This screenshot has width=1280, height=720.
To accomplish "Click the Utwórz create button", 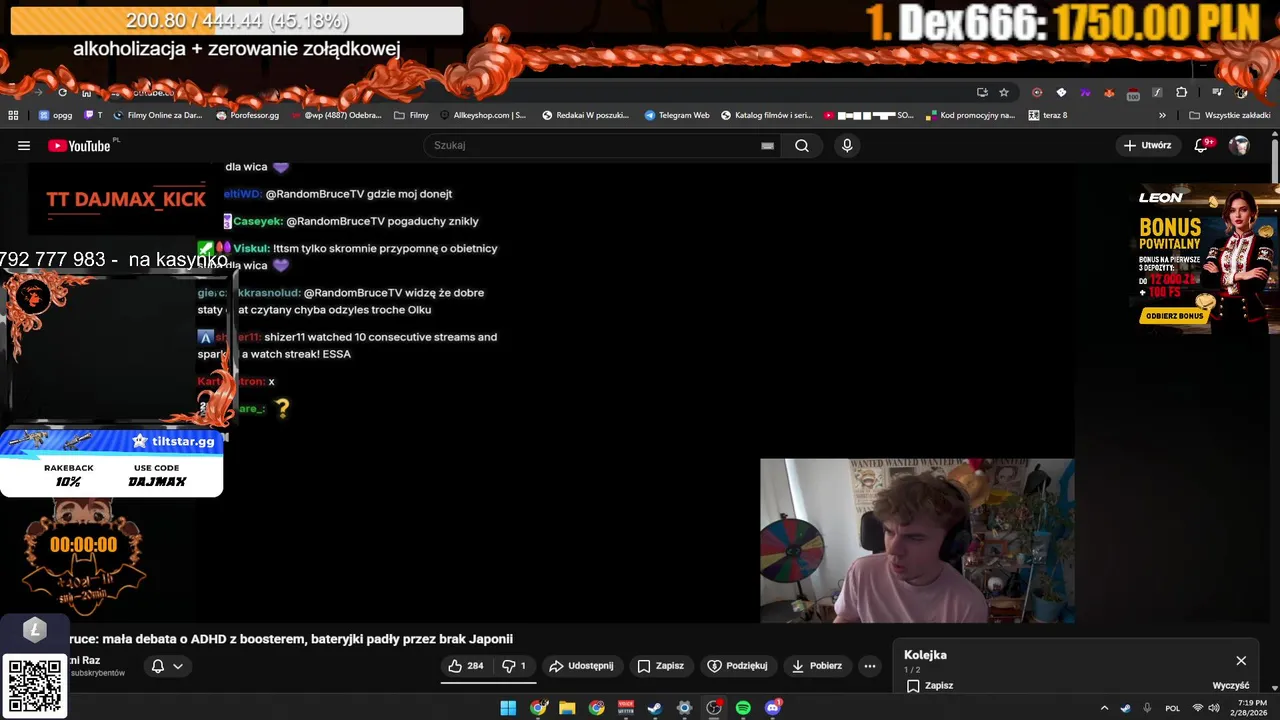I will tap(1147, 146).
